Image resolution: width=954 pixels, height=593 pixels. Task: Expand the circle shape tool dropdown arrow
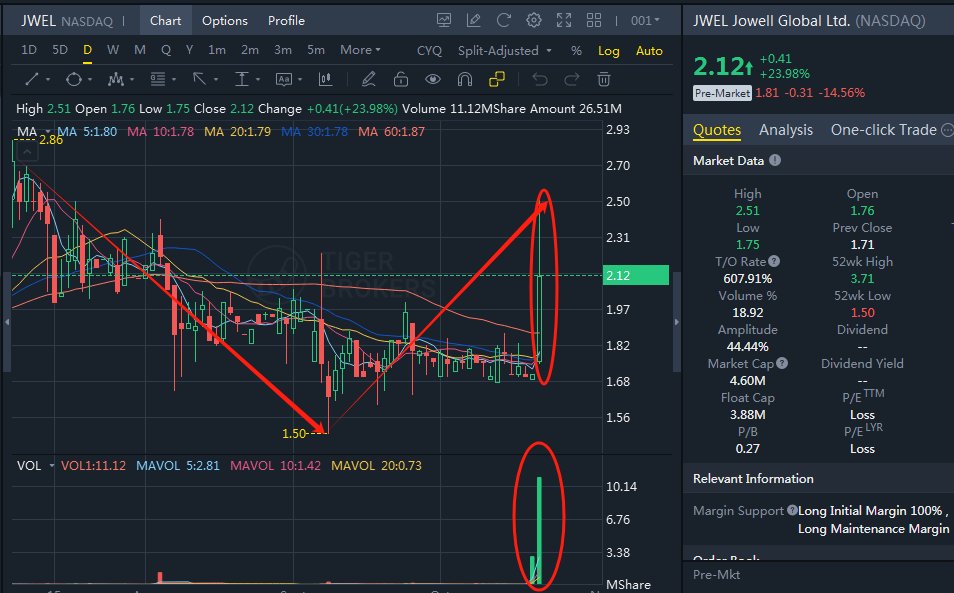(x=90, y=80)
